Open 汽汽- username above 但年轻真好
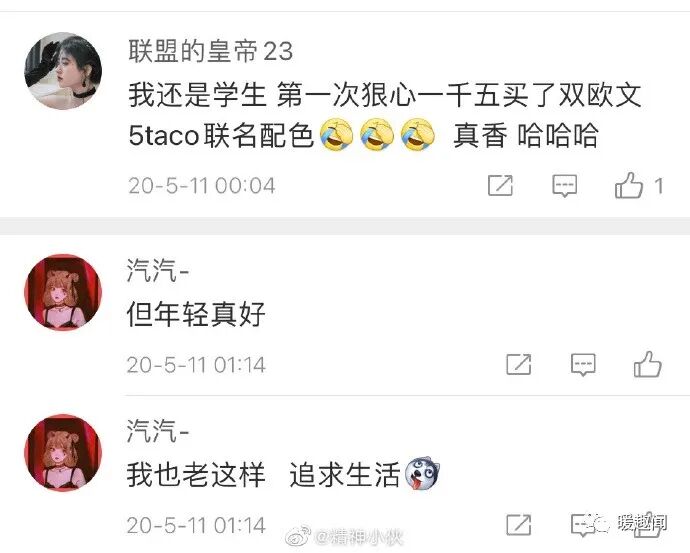 (158, 270)
